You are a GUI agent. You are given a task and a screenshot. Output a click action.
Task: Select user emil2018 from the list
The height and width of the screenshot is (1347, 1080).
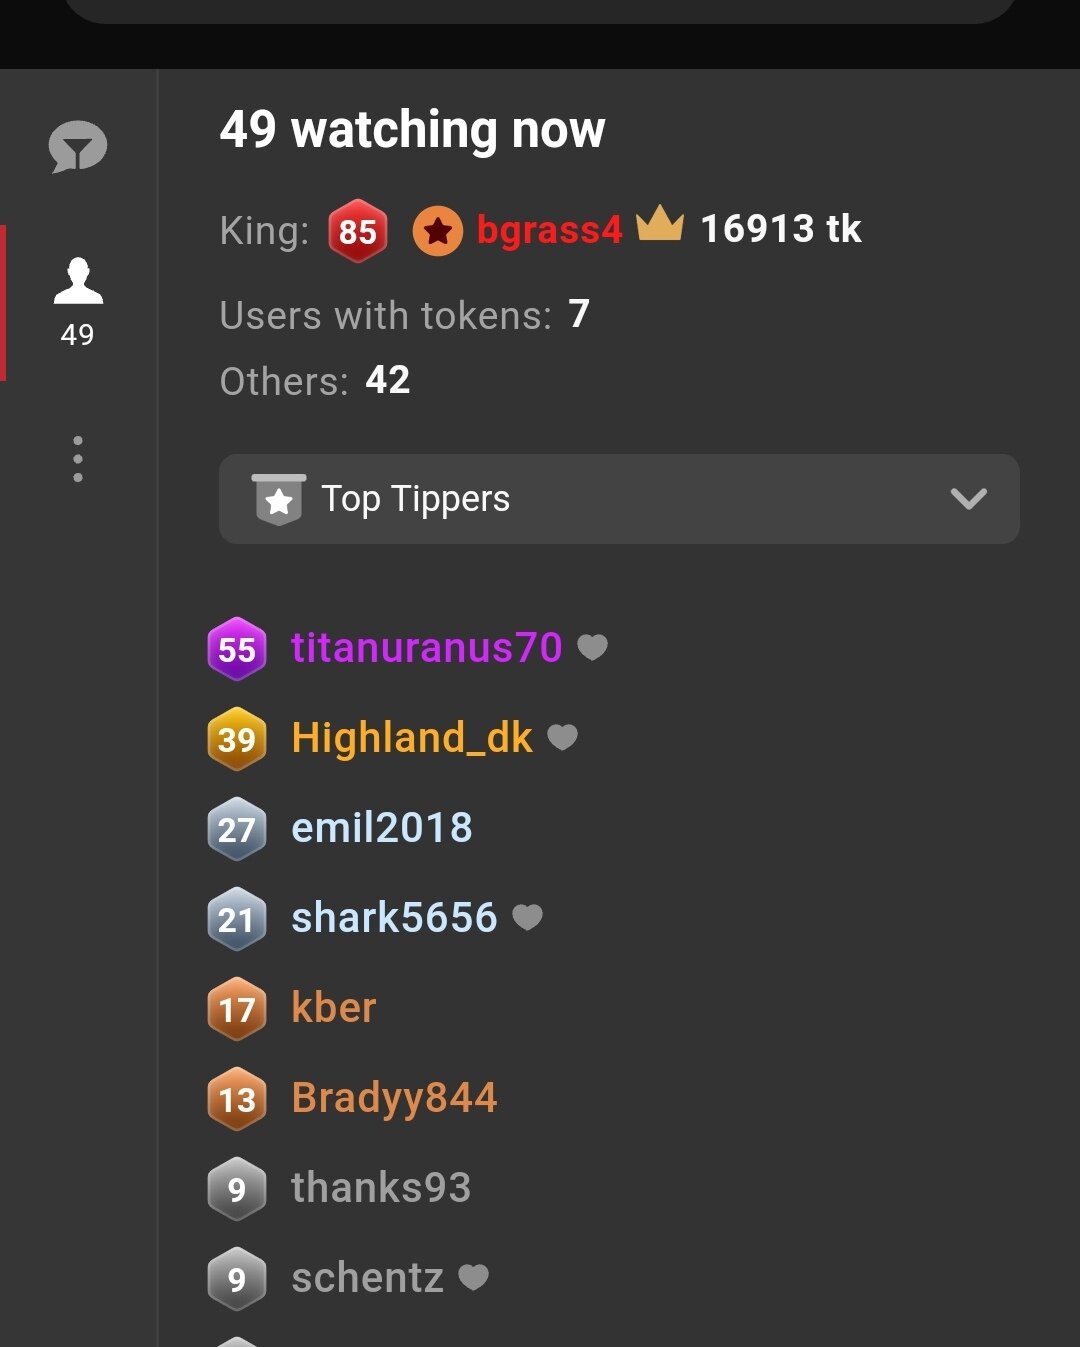[x=381, y=828]
